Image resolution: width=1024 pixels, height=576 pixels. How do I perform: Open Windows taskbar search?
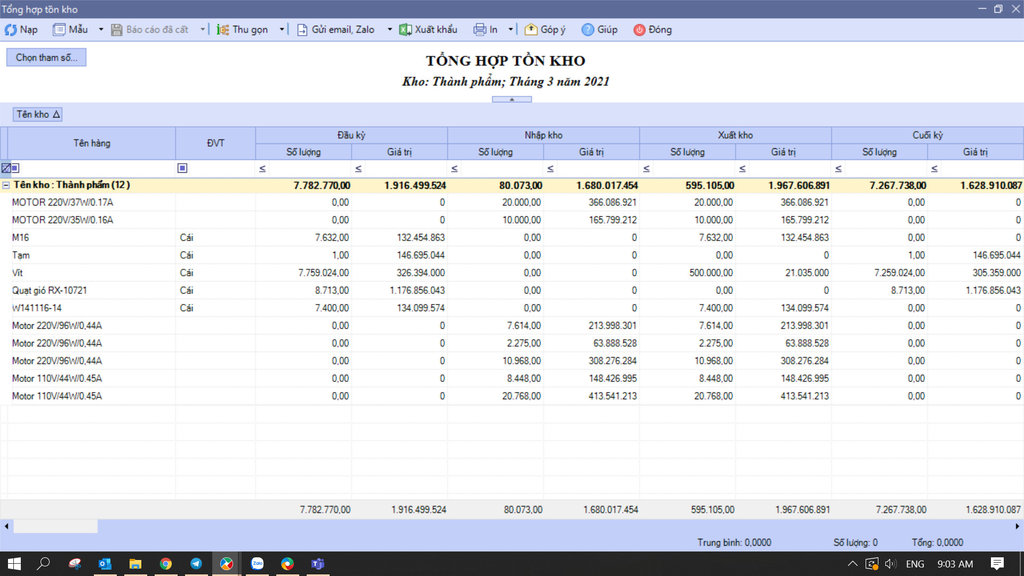(x=43, y=564)
